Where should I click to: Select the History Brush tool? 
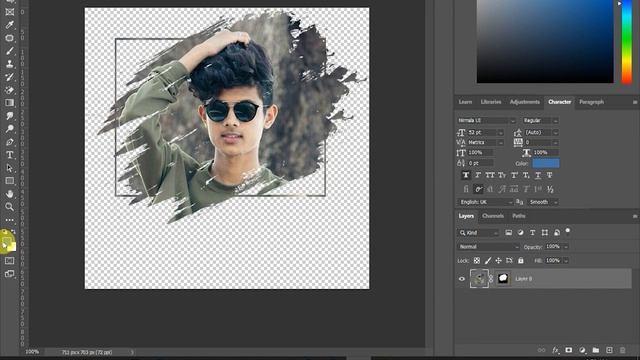pos(9,77)
